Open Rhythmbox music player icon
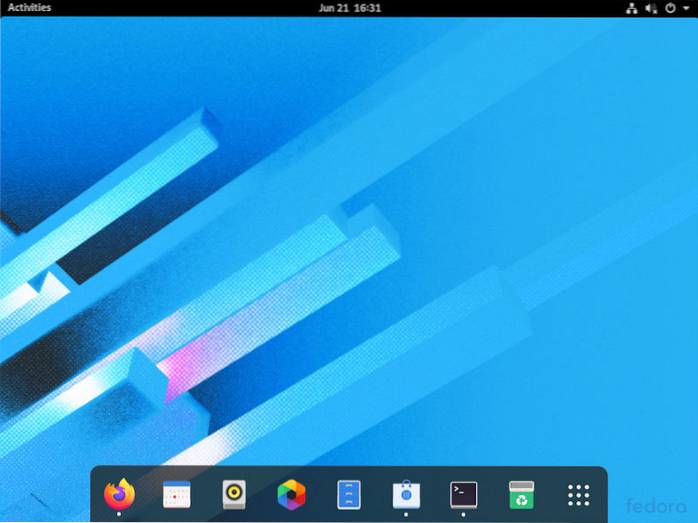 234,494
